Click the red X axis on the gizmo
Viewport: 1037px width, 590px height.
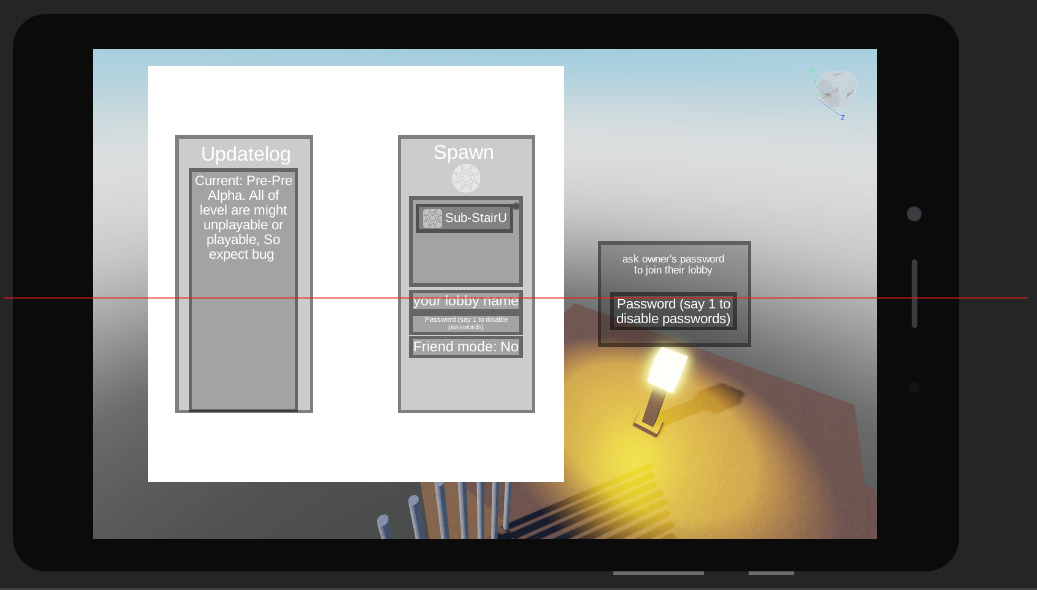coord(838,88)
